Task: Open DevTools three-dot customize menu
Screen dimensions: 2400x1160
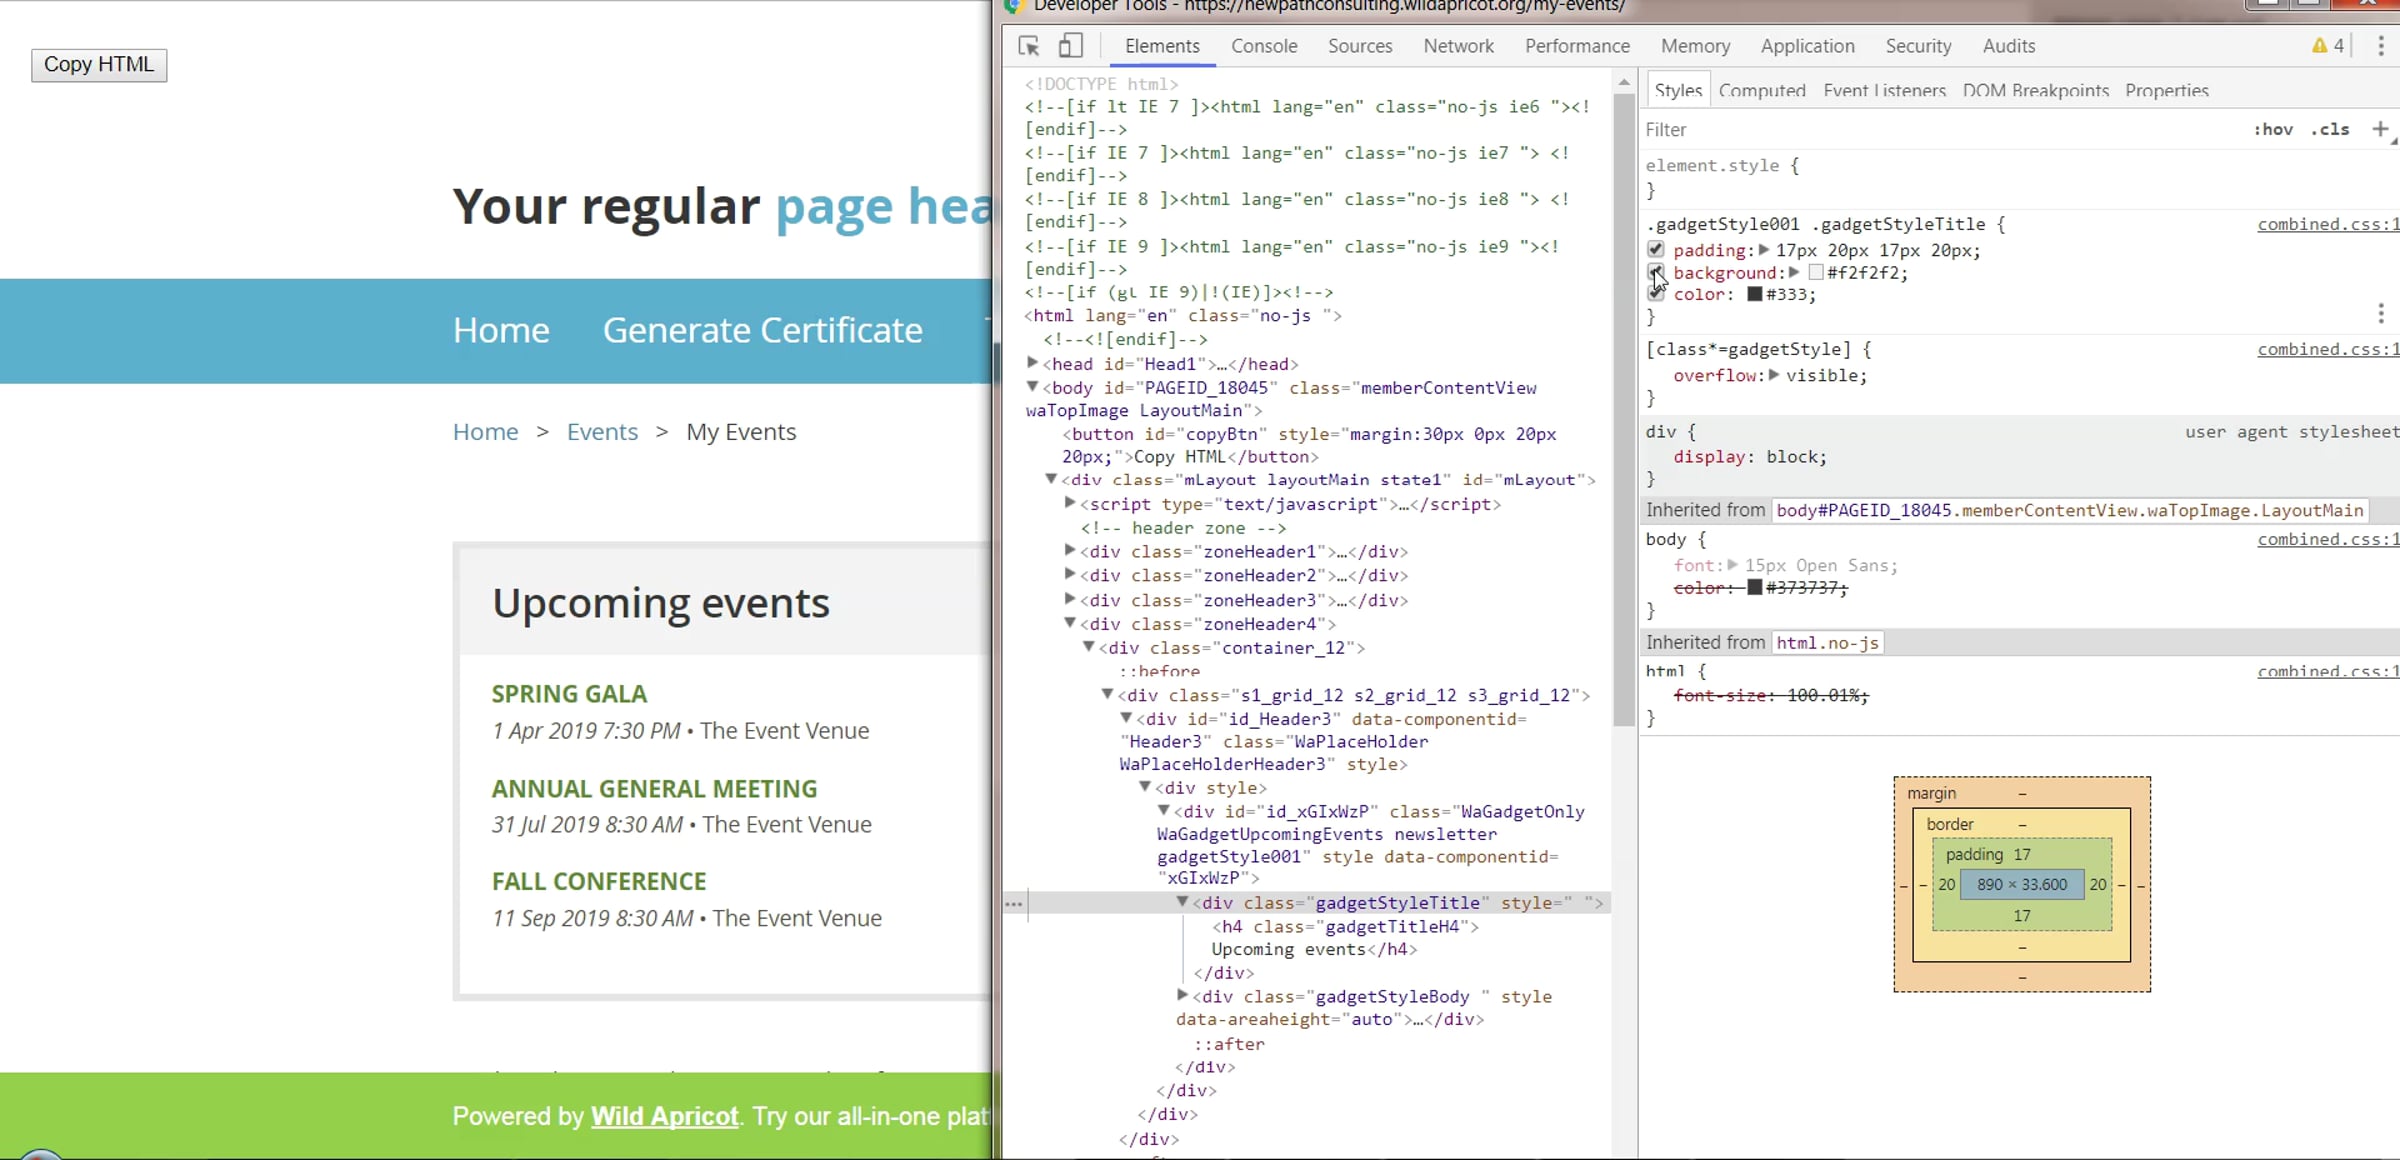Action: point(2381,46)
